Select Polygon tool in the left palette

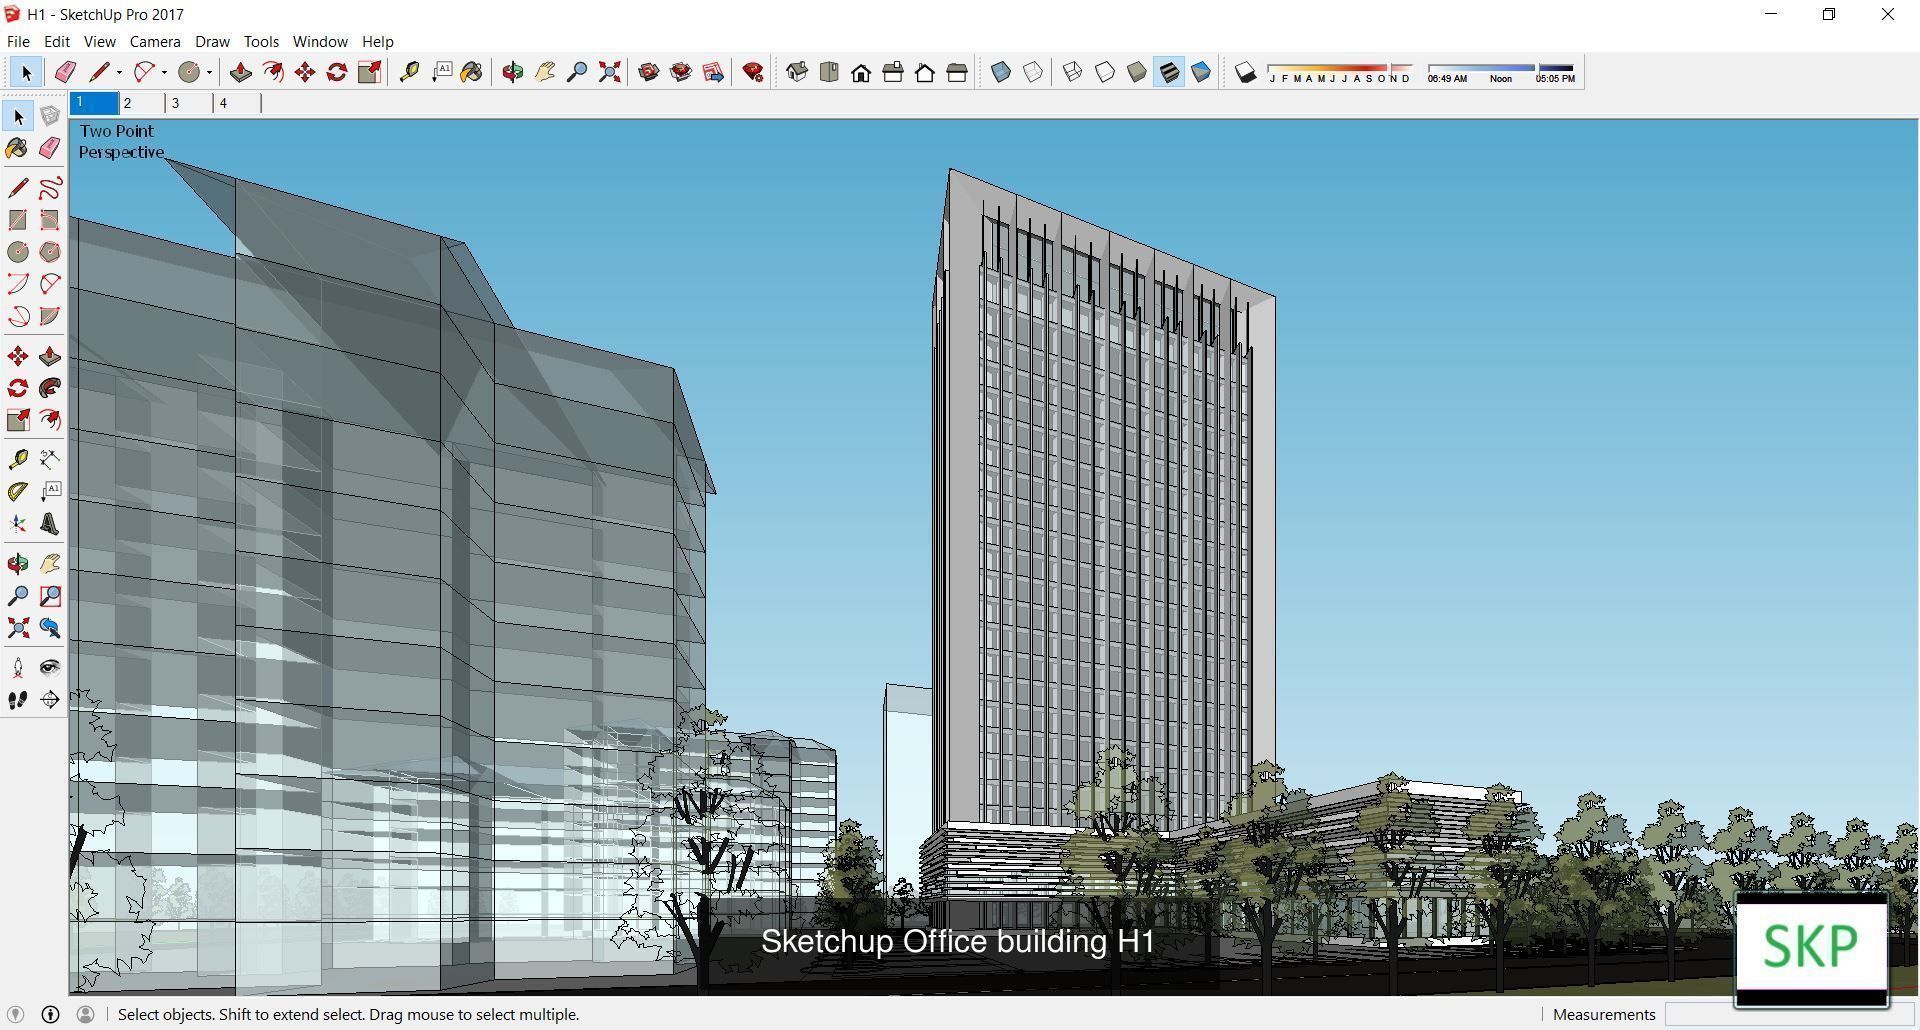click(50, 252)
